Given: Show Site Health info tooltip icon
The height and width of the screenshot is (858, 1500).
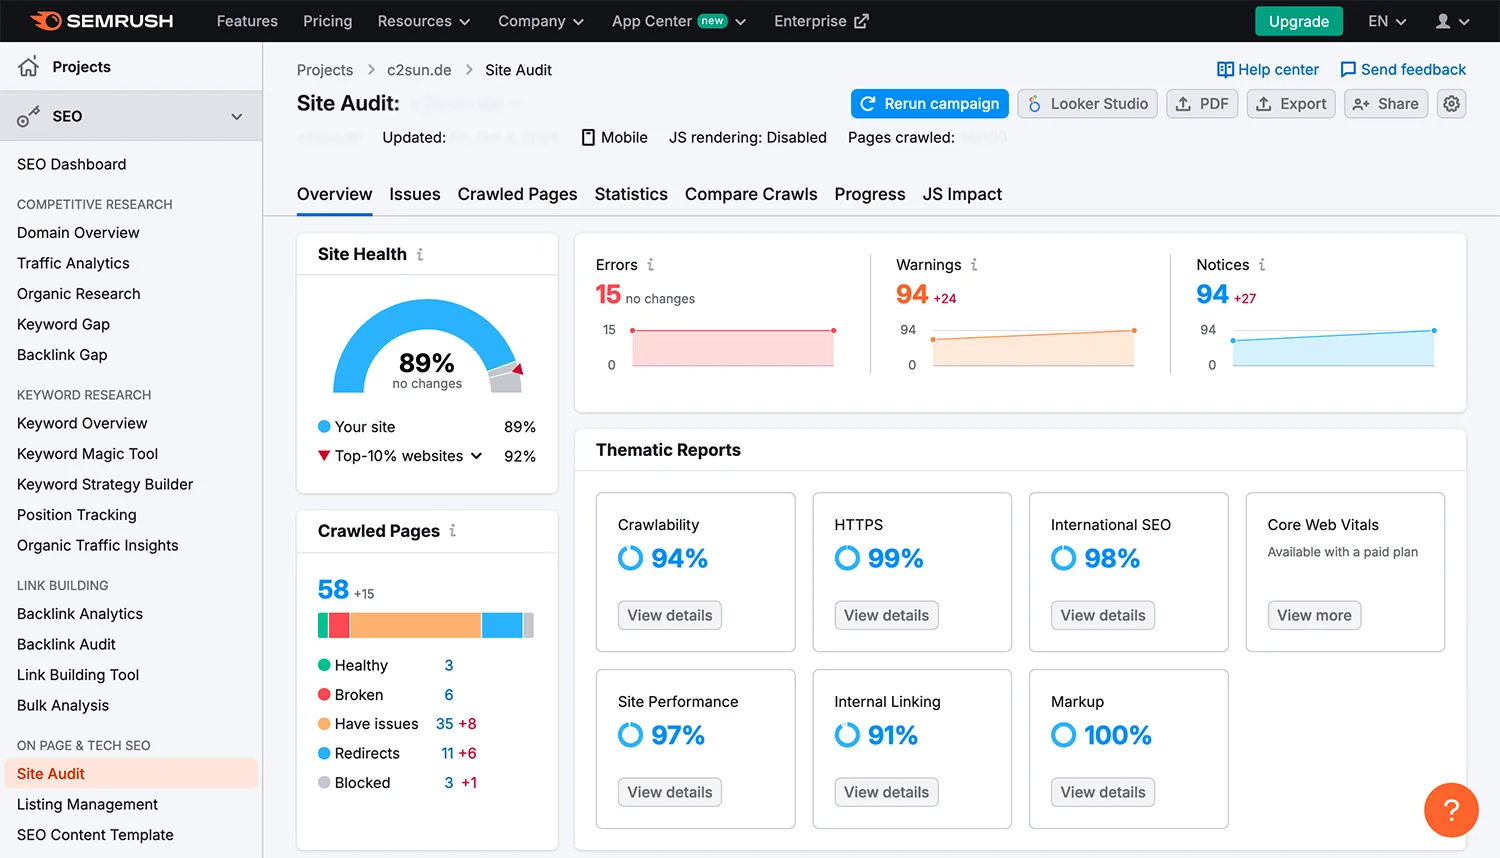Looking at the screenshot, I should [x=420, y=254].
